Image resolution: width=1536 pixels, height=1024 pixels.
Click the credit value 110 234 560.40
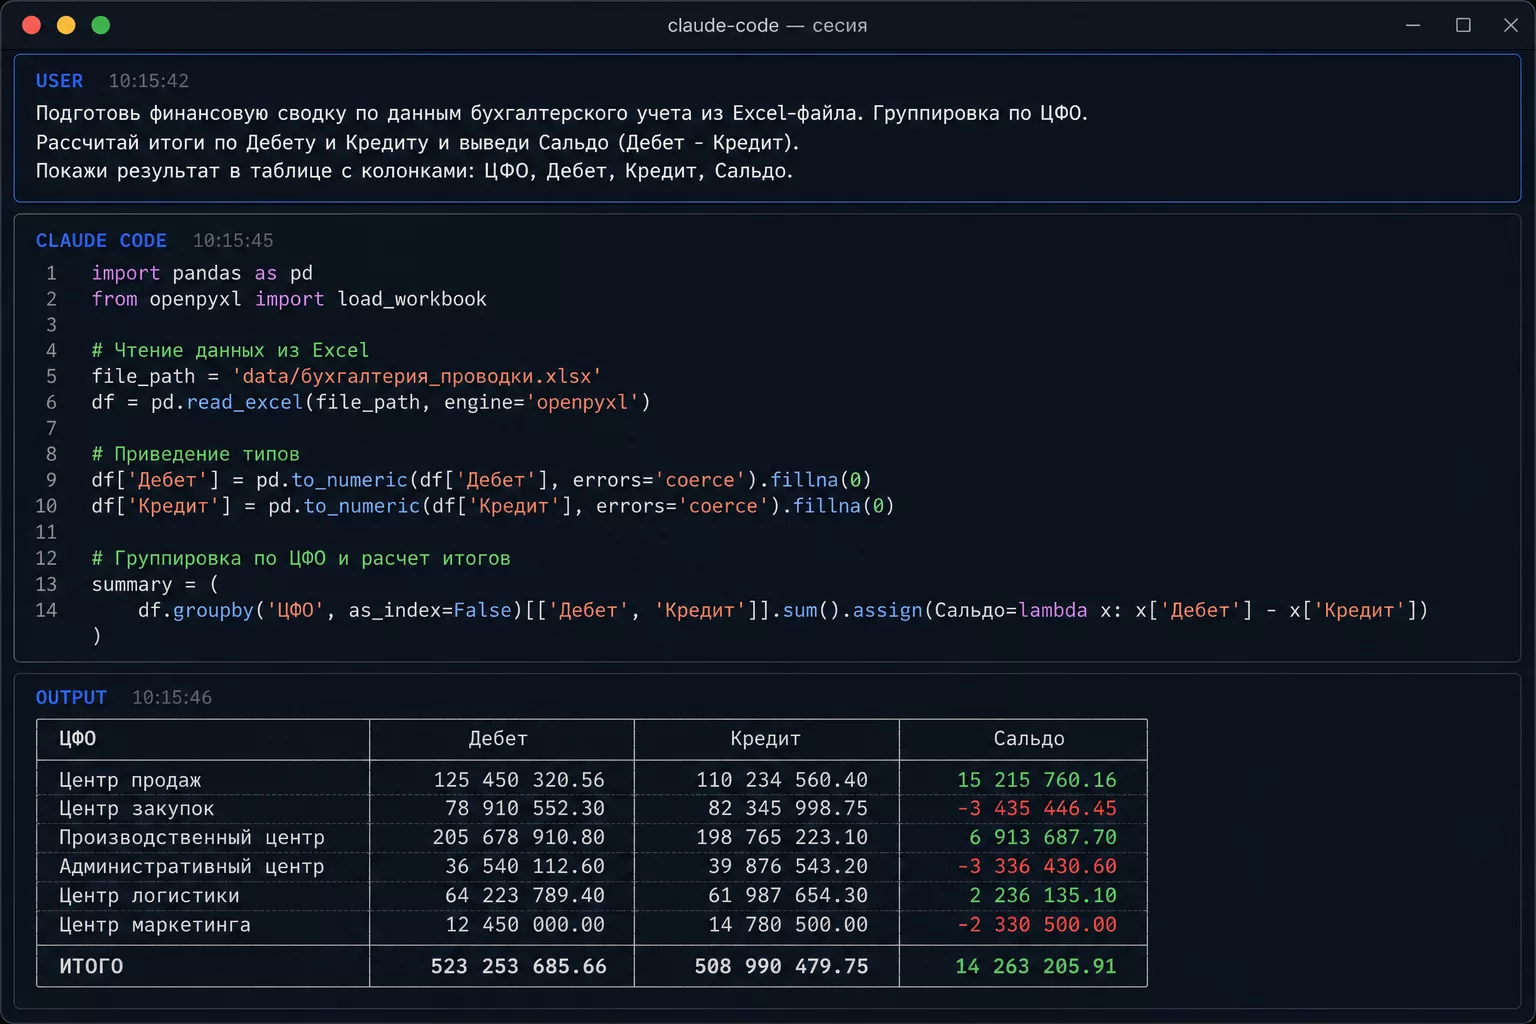pos(782,780)
